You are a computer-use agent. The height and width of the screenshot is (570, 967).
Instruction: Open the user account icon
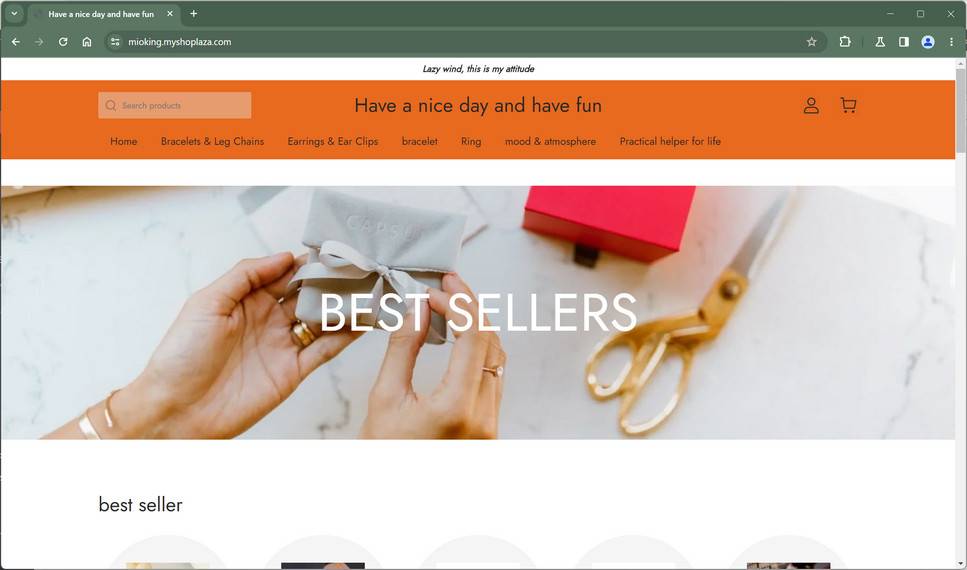tap(811, 105)
